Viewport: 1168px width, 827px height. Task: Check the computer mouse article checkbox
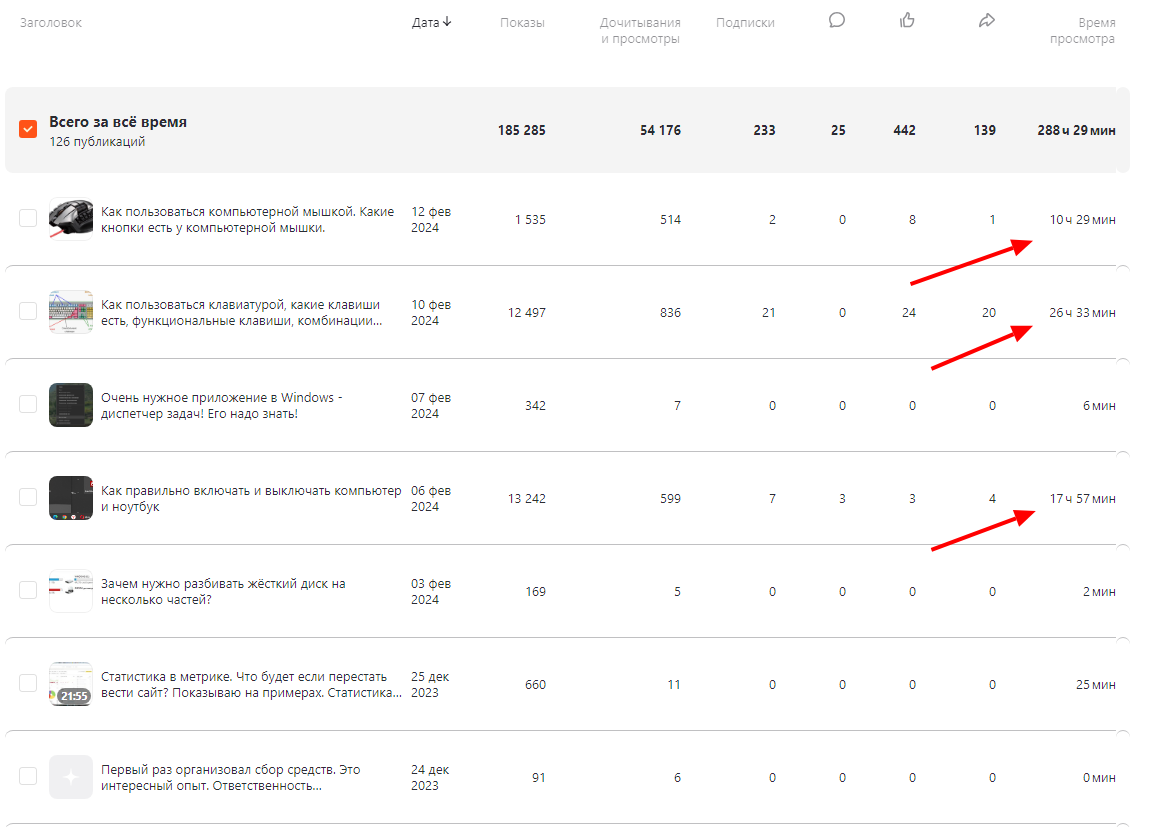click(x=28, y=218)
